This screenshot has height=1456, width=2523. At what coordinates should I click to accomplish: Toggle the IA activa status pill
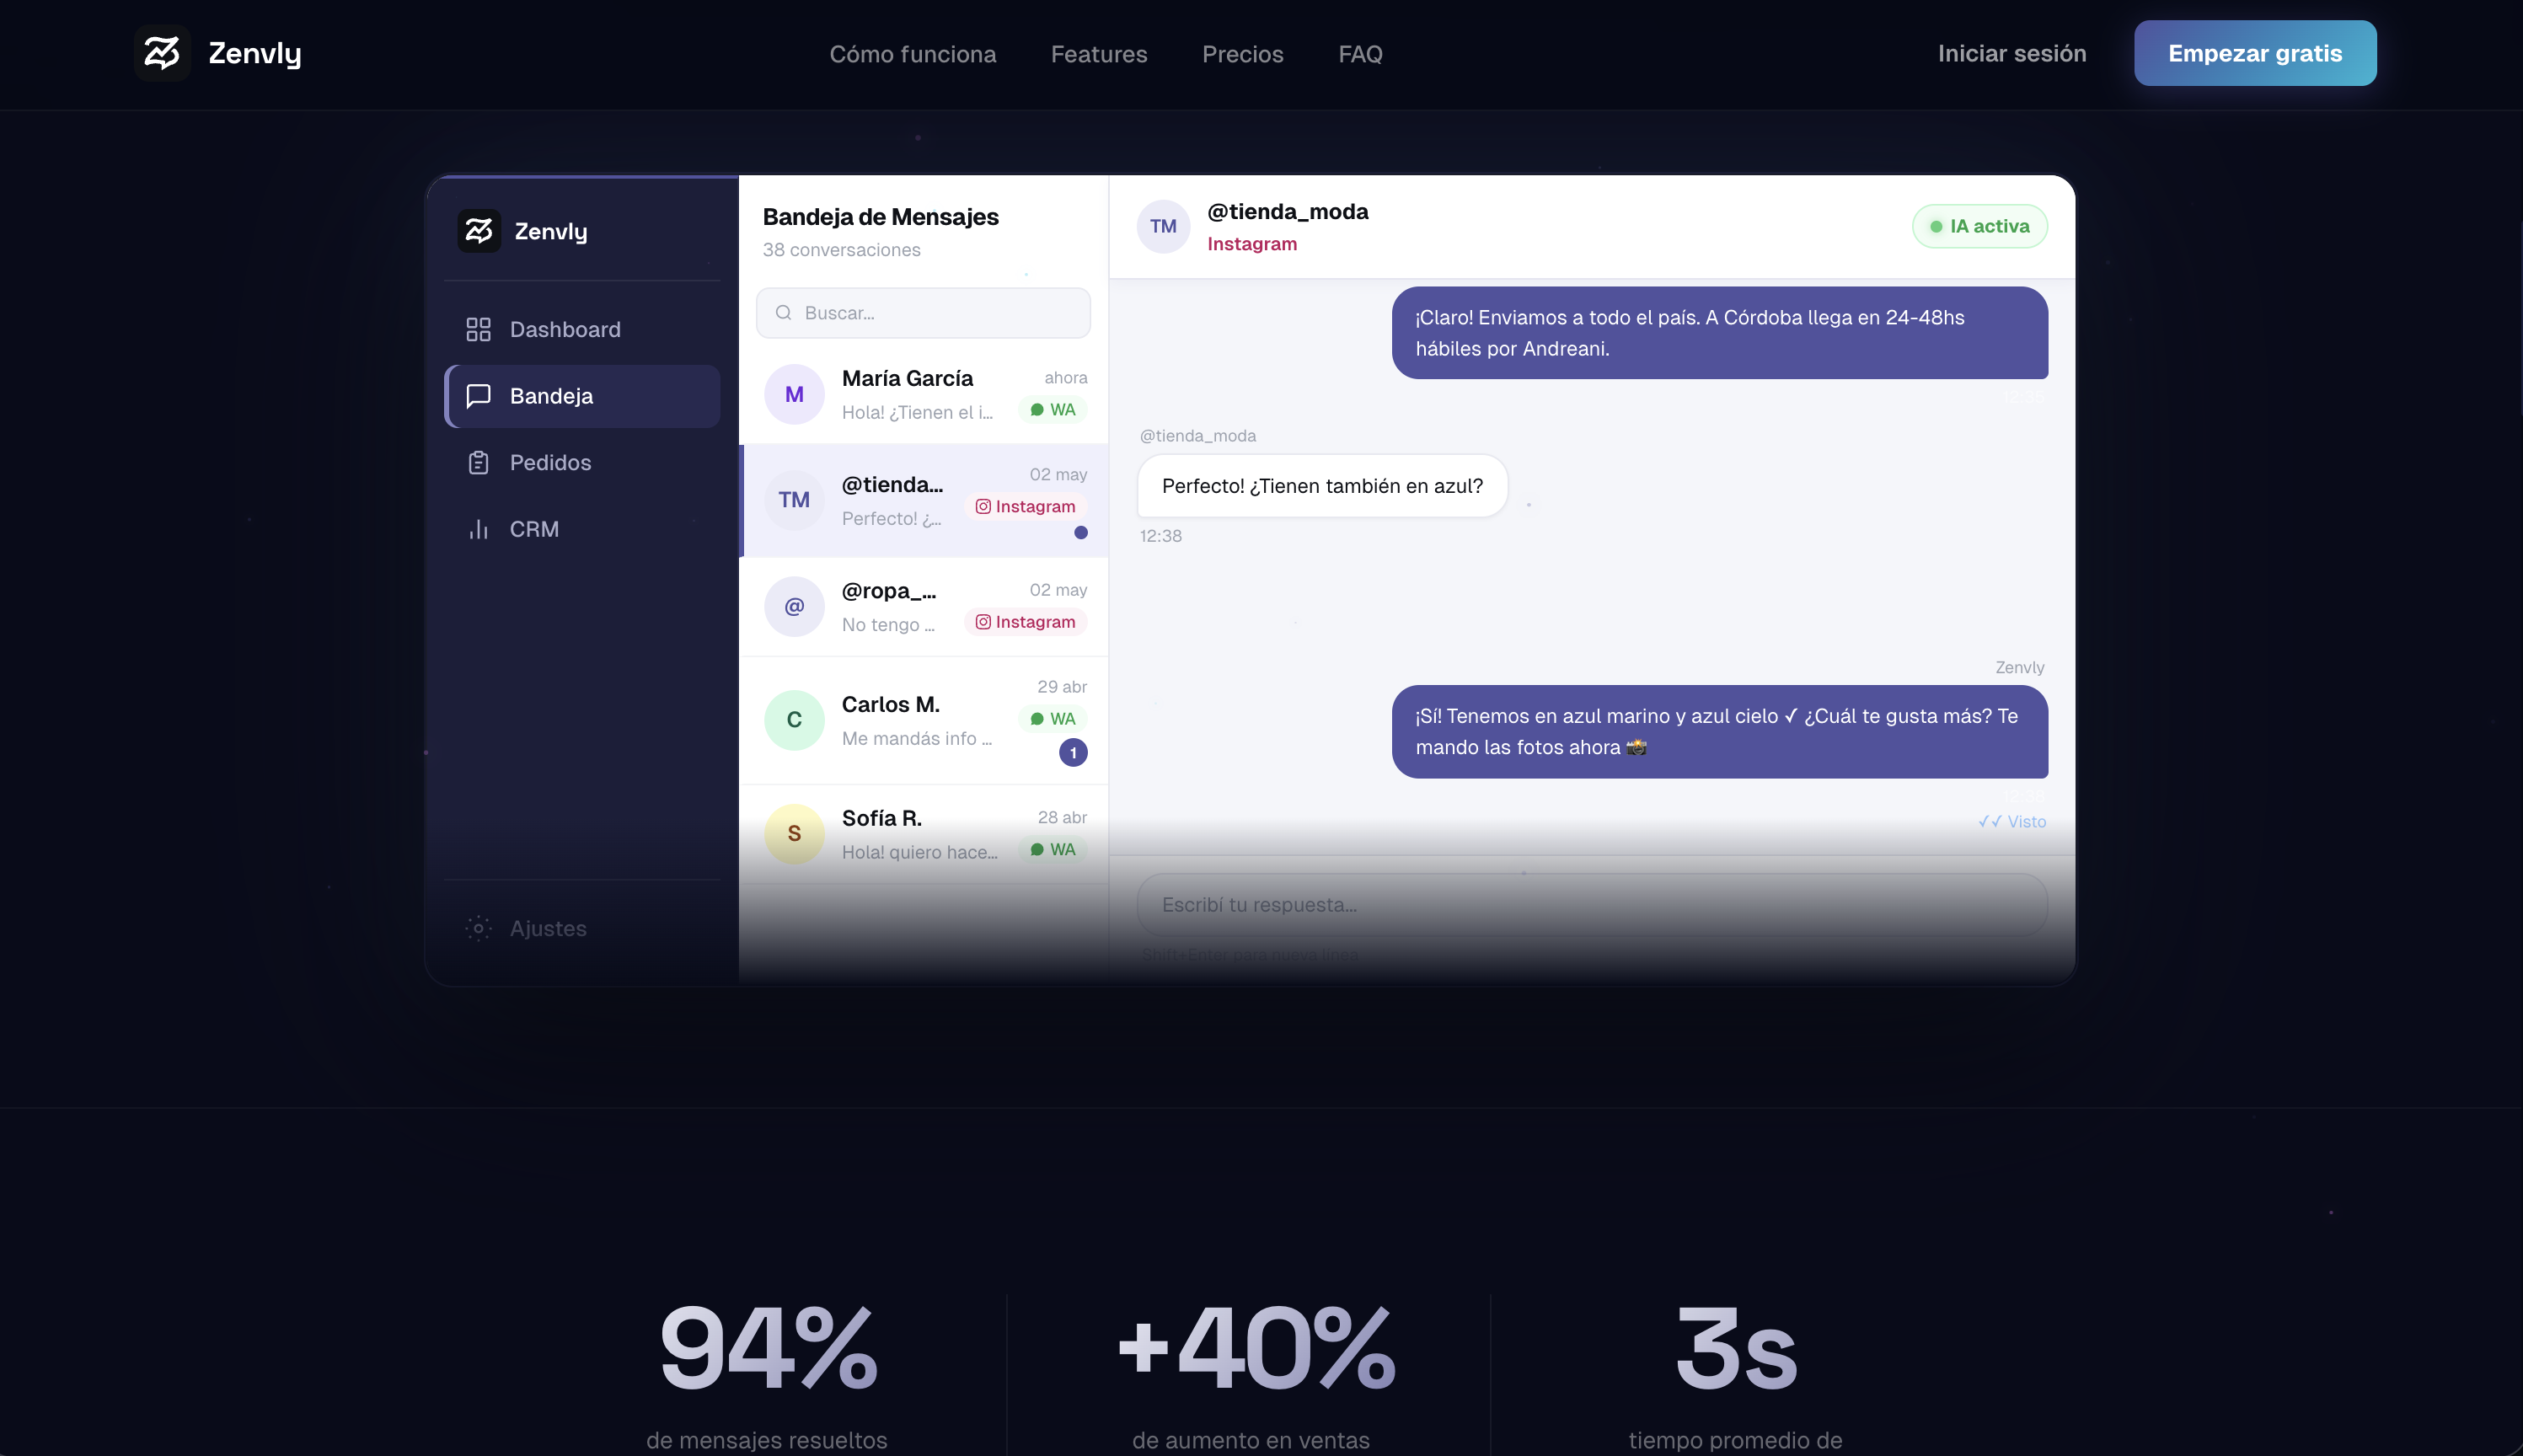tap(1979, 226)
